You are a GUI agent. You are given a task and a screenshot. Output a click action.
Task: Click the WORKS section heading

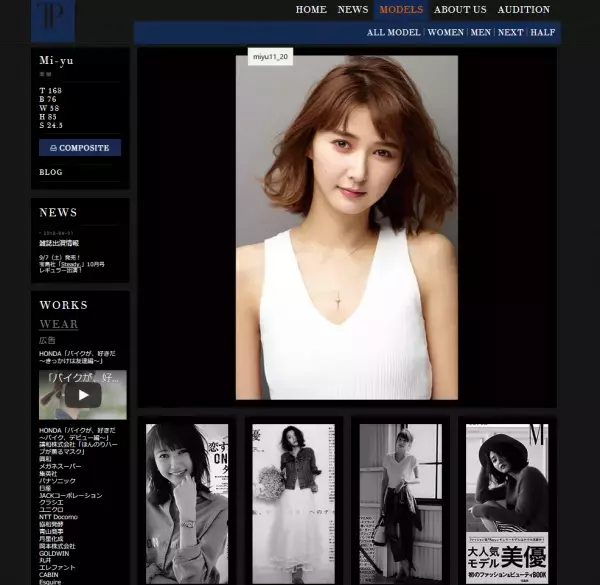click(x=64, y=305)
